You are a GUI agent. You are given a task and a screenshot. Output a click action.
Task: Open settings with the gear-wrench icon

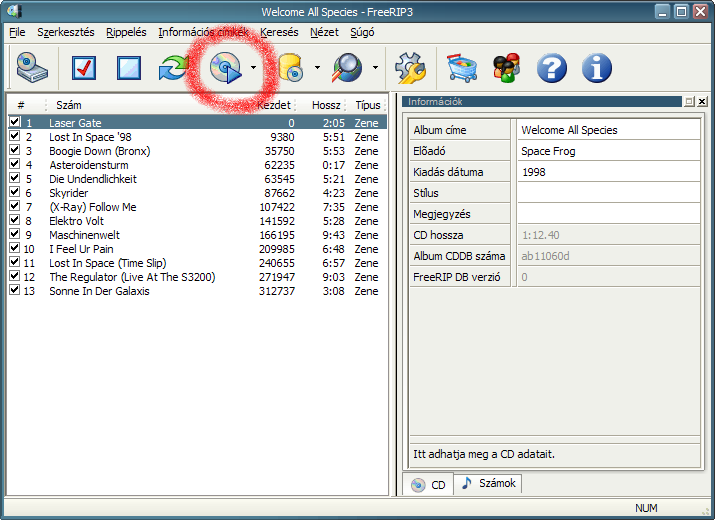pos(410,68)
